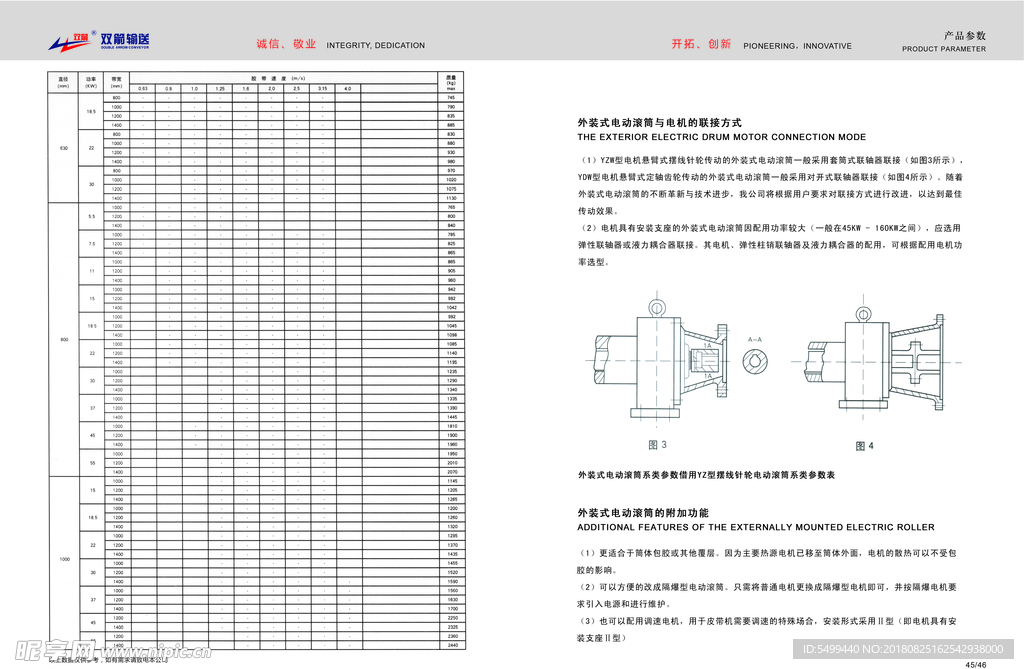Click the heading 外装式电动滚筒的附加功能

(643, 513)
